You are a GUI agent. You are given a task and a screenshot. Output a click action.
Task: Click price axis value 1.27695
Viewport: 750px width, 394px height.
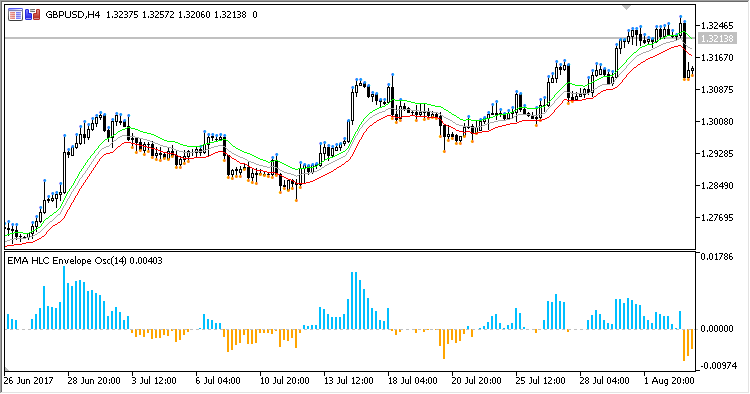tap(717, 218)
